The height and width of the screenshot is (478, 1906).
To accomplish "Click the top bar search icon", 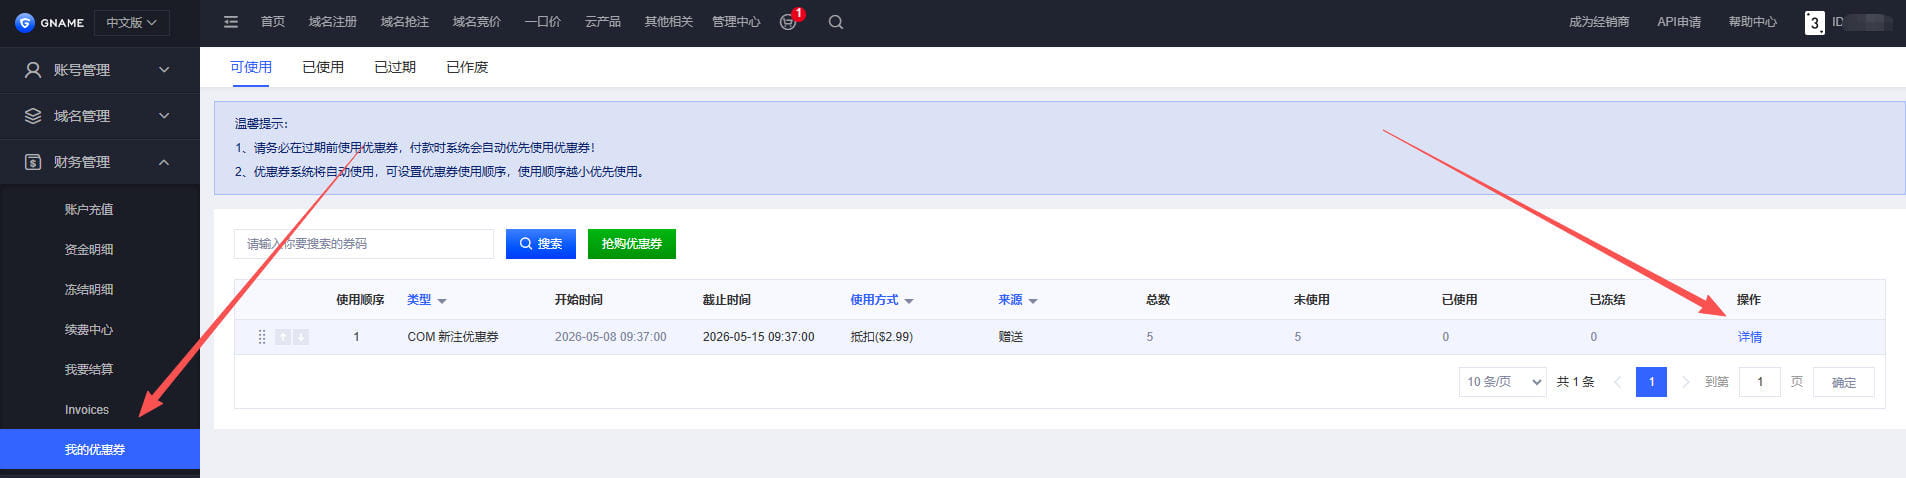I will [836, 22].
